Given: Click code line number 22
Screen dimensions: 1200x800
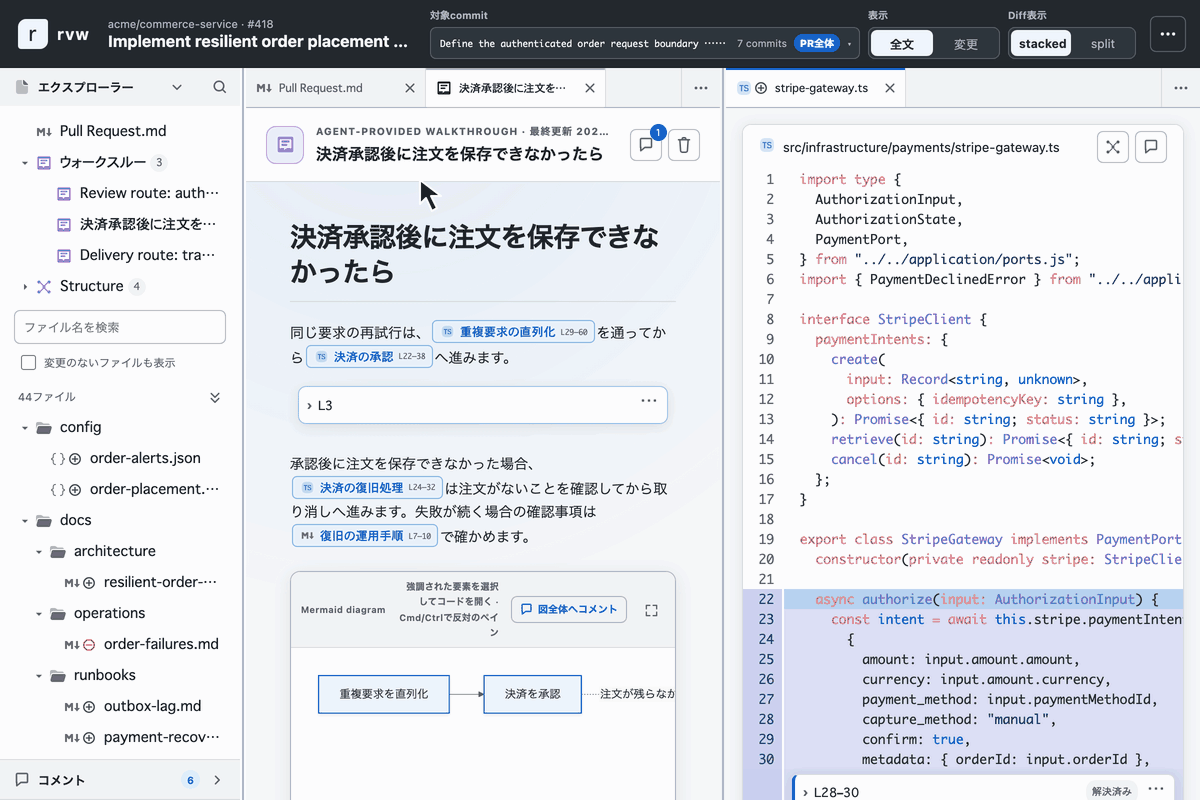Looking at the screenshot, I should [766, 599].
